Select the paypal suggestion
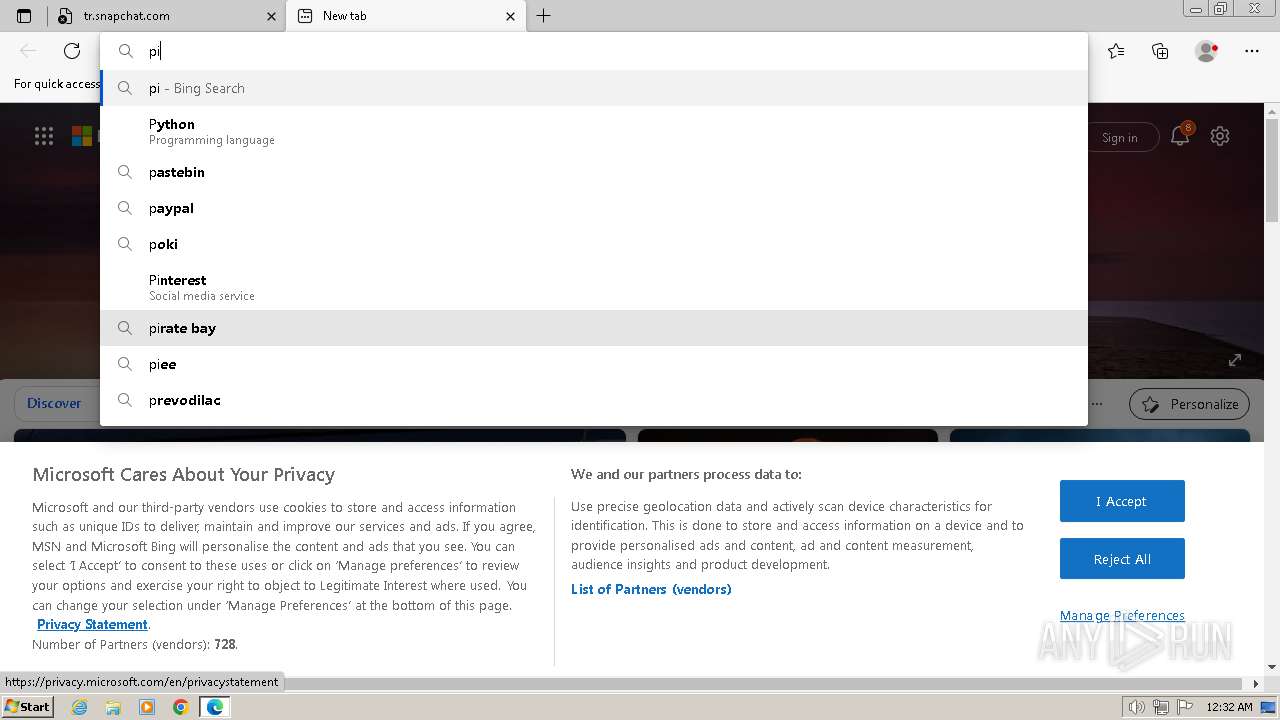1280x720 pixels. pos(594,208)
